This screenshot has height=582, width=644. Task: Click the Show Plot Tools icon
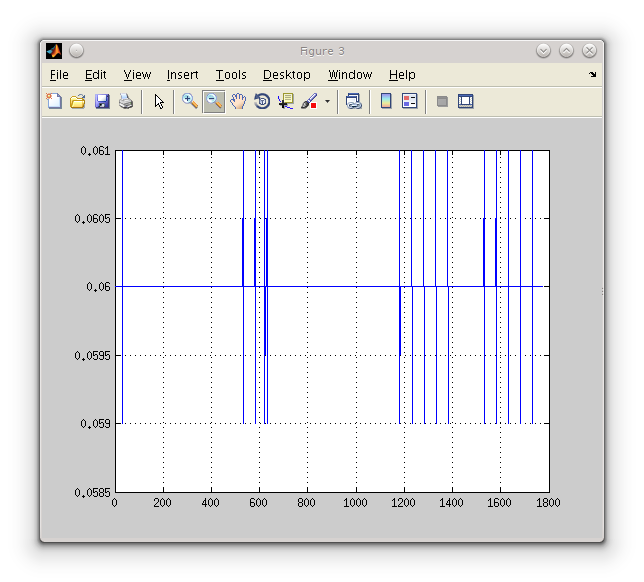(465, 101)
